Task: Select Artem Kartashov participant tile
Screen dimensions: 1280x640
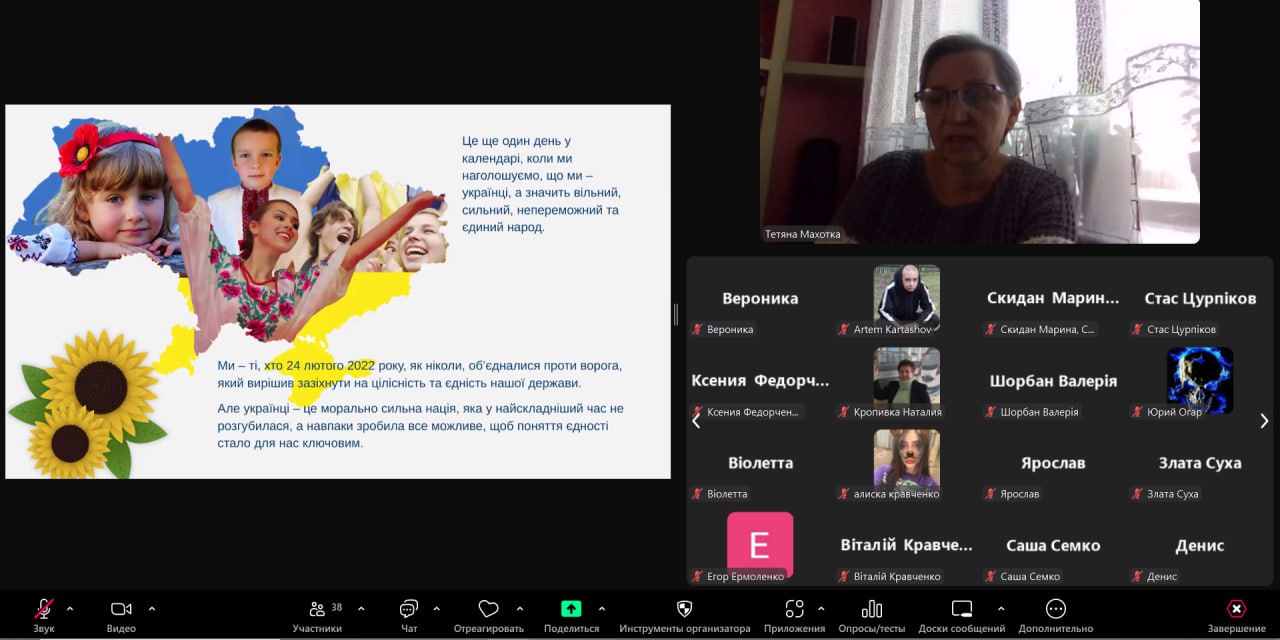Action: coord(907,298)
